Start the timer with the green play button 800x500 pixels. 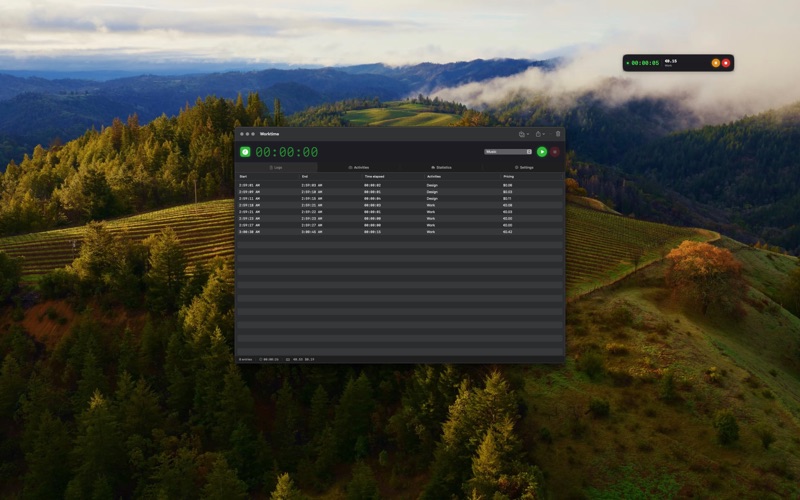tap(542, 152)
